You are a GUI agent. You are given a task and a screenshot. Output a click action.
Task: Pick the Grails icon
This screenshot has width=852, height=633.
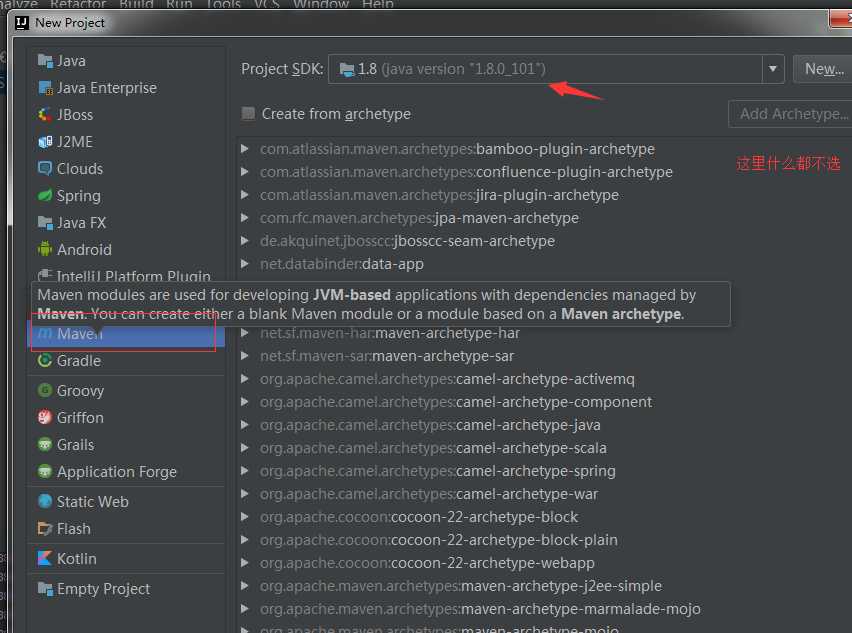point(45,444)
